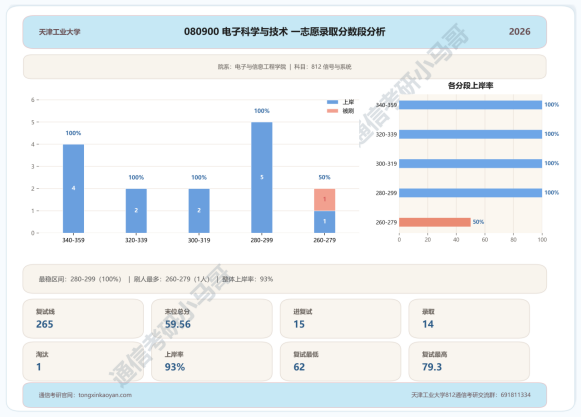Click the 各分段上岸率 chart title
581x418 pixels.
click(471, 86)
